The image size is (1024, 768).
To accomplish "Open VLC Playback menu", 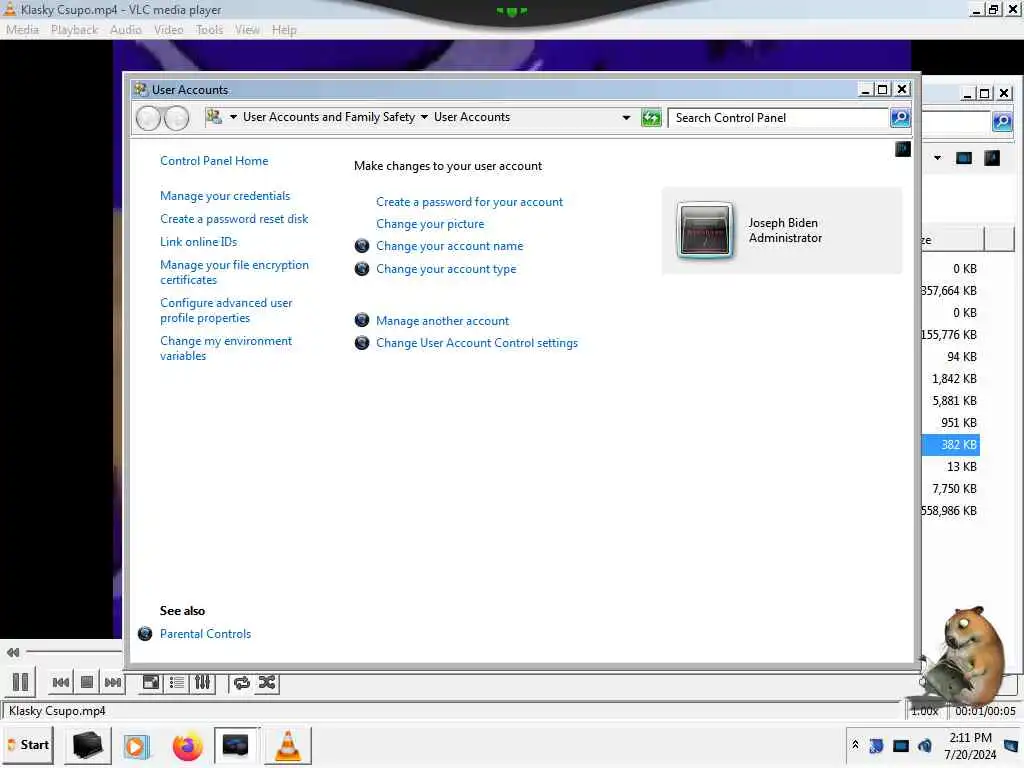I will coord(74,30).
